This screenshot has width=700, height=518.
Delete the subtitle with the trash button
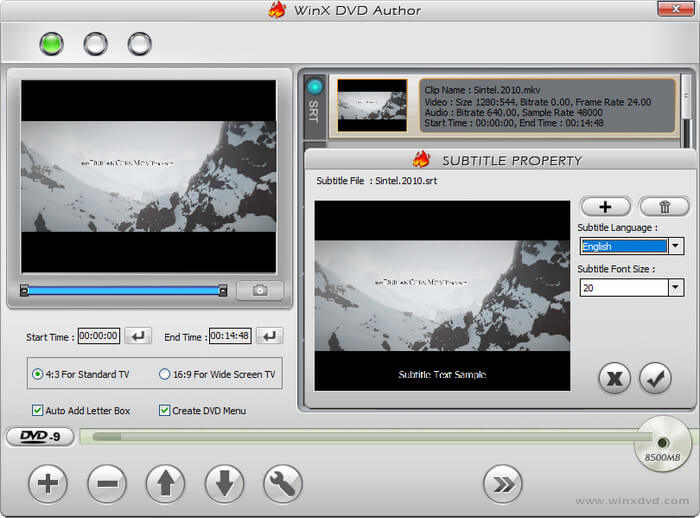[665, 207]
